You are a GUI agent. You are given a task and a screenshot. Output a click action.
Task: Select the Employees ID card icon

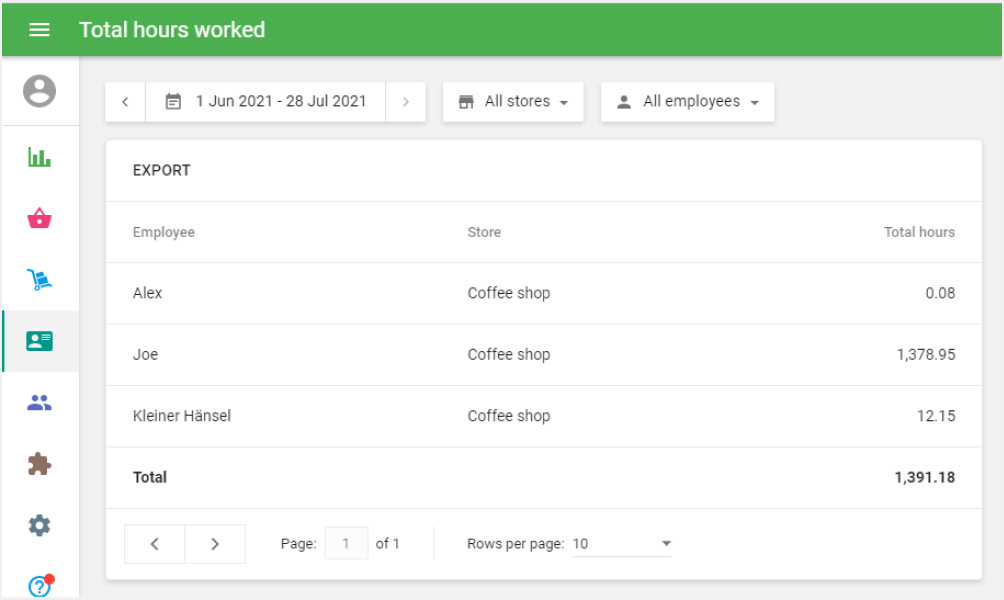[39, 341]
